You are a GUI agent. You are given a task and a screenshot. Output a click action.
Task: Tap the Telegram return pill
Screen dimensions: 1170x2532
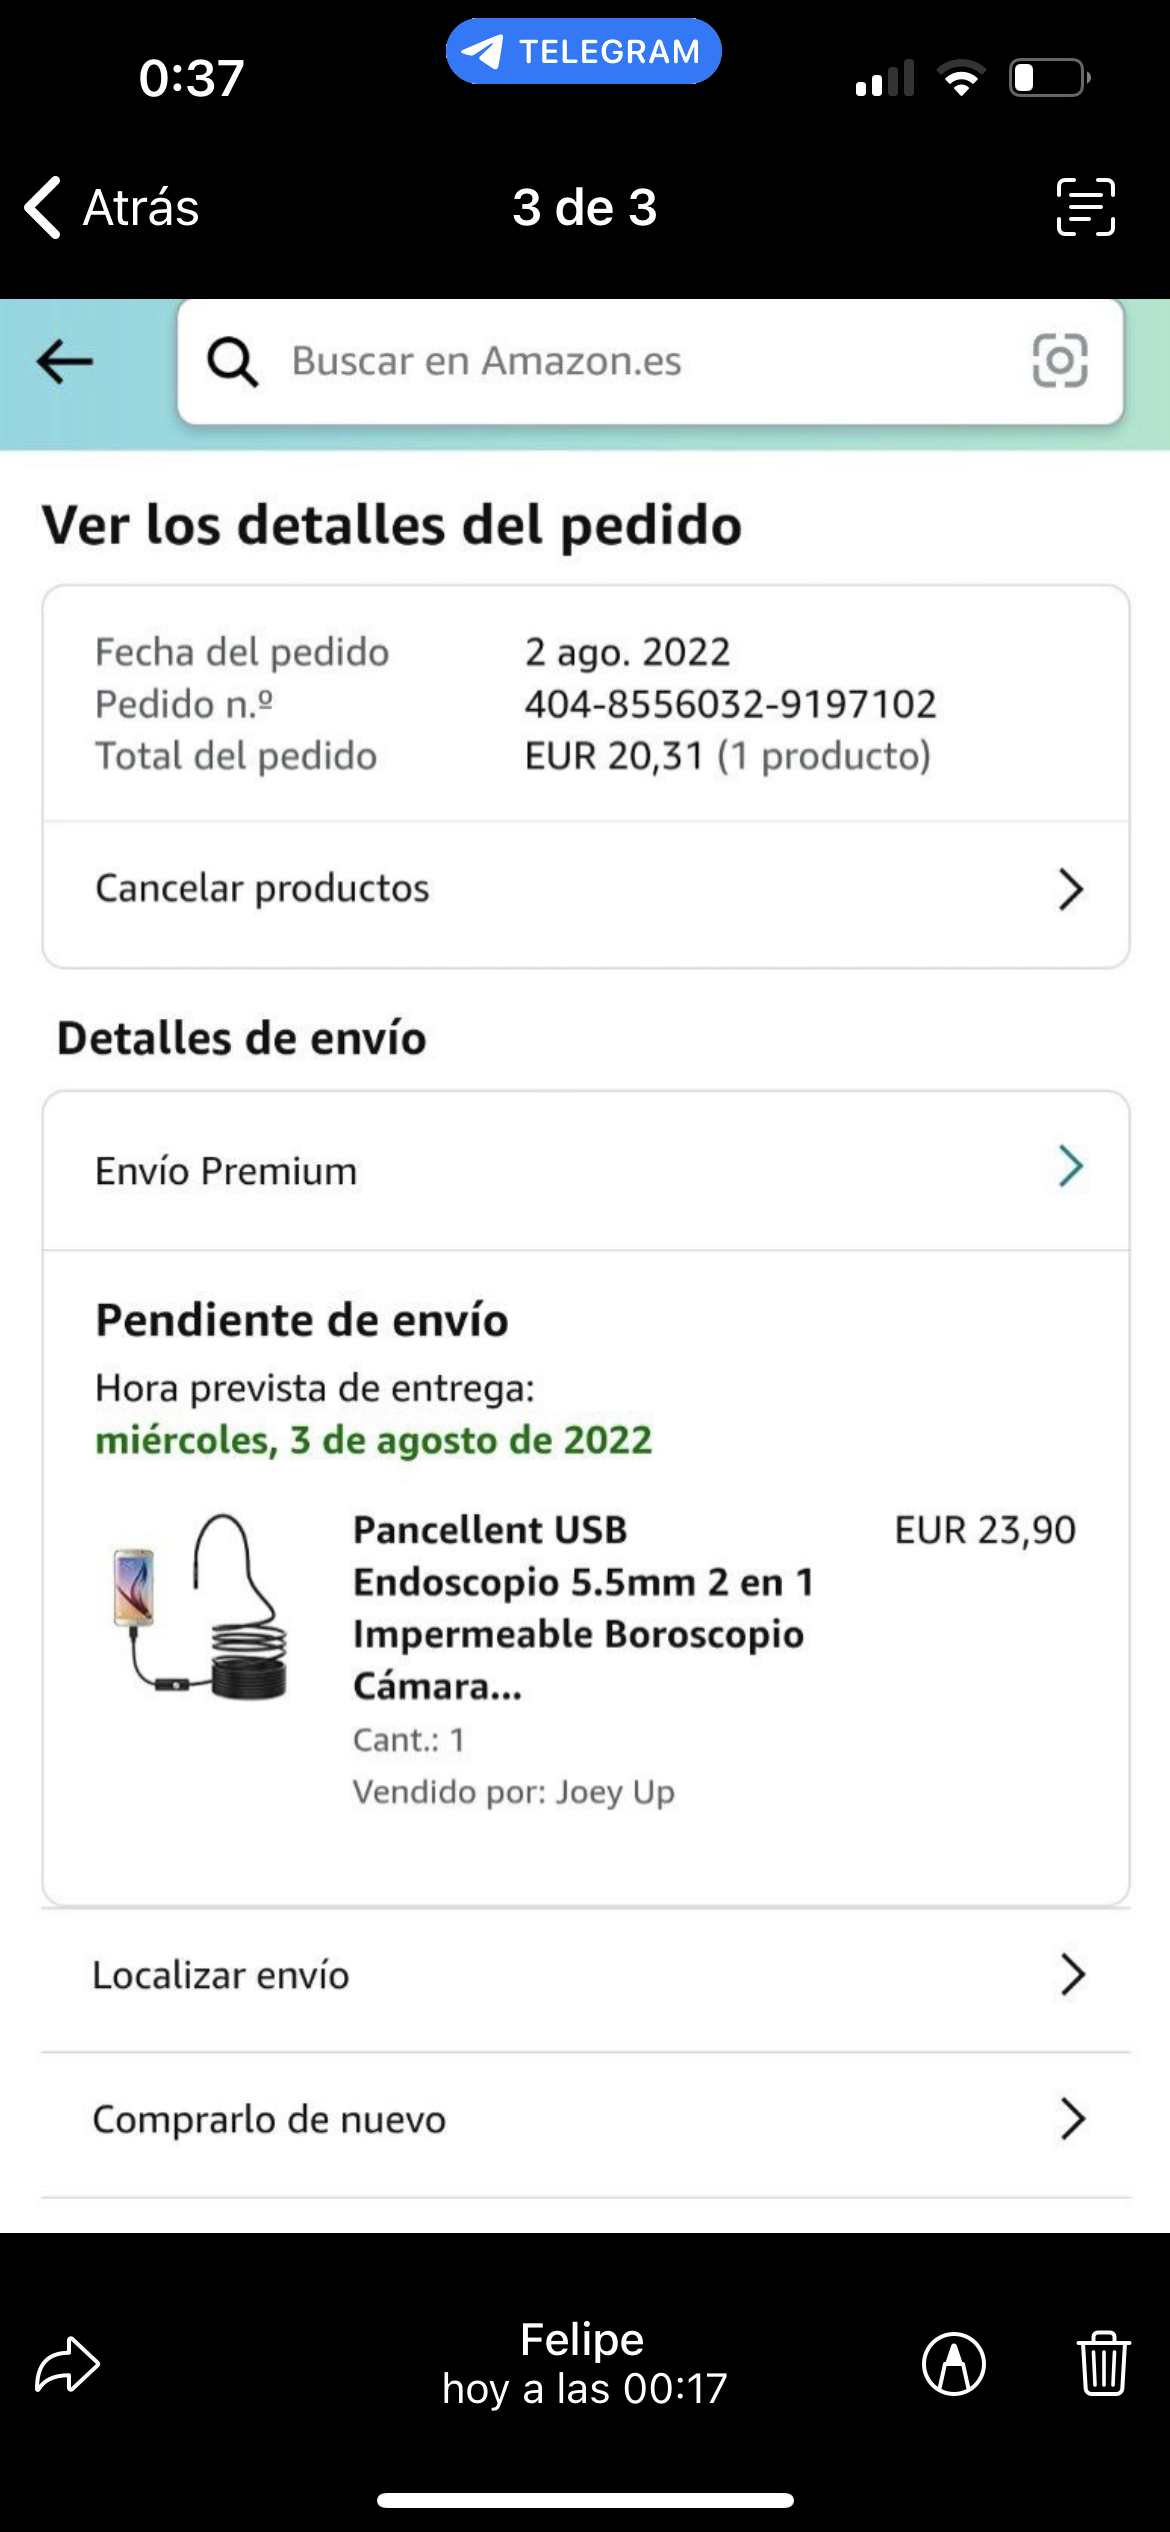583,51
